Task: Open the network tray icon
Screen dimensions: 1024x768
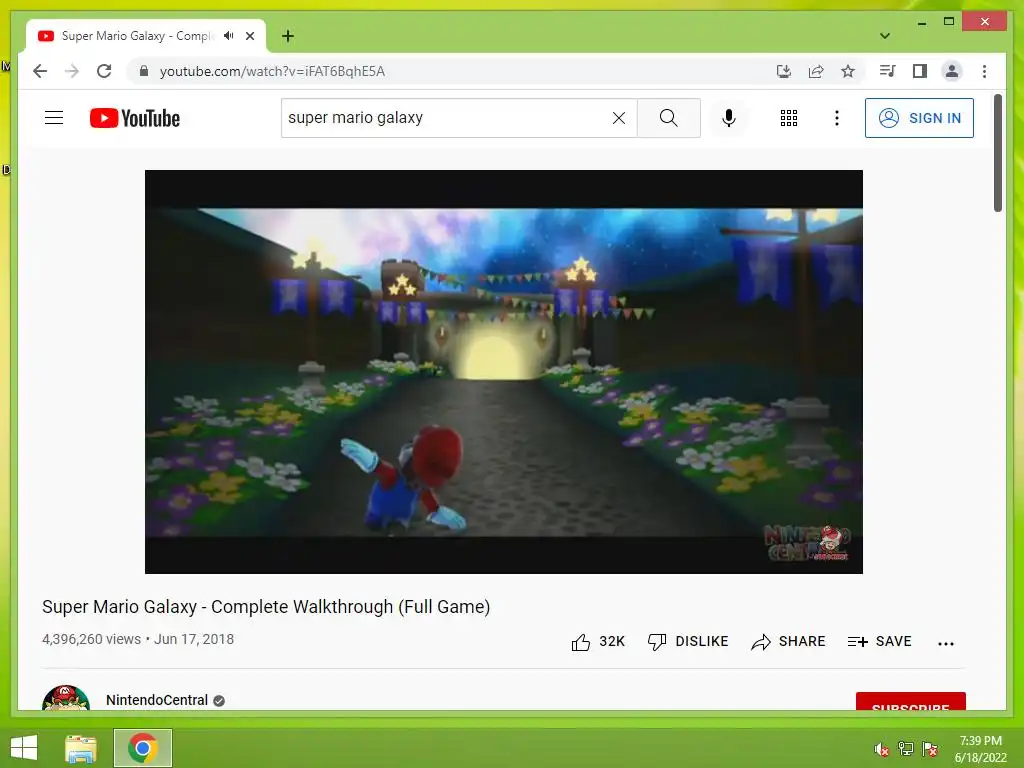Action: pyautogui.click(x=906, y=749)
